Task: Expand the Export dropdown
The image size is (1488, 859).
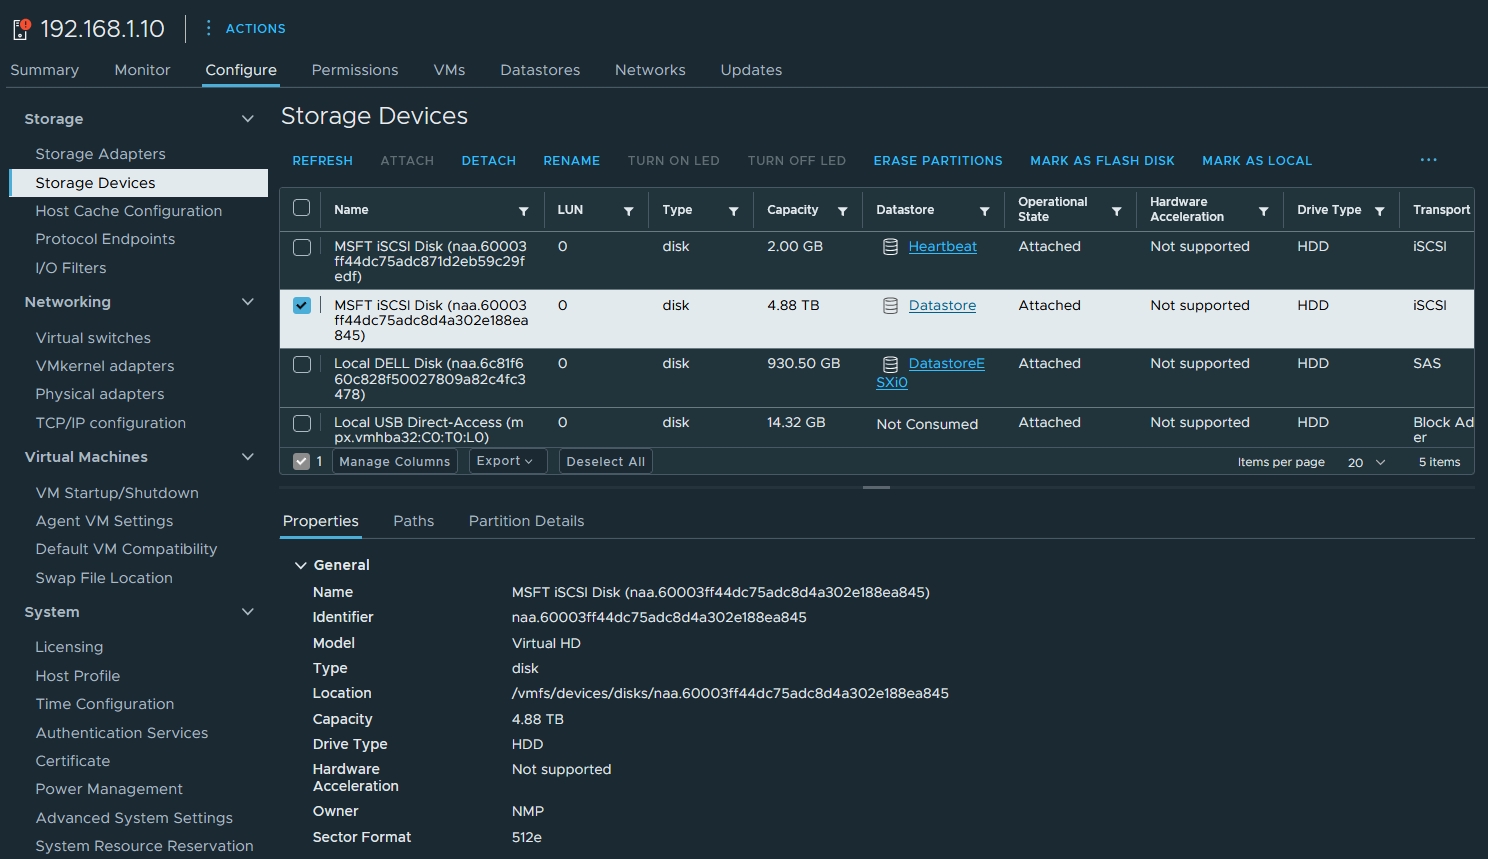Action: coord(506,461)
